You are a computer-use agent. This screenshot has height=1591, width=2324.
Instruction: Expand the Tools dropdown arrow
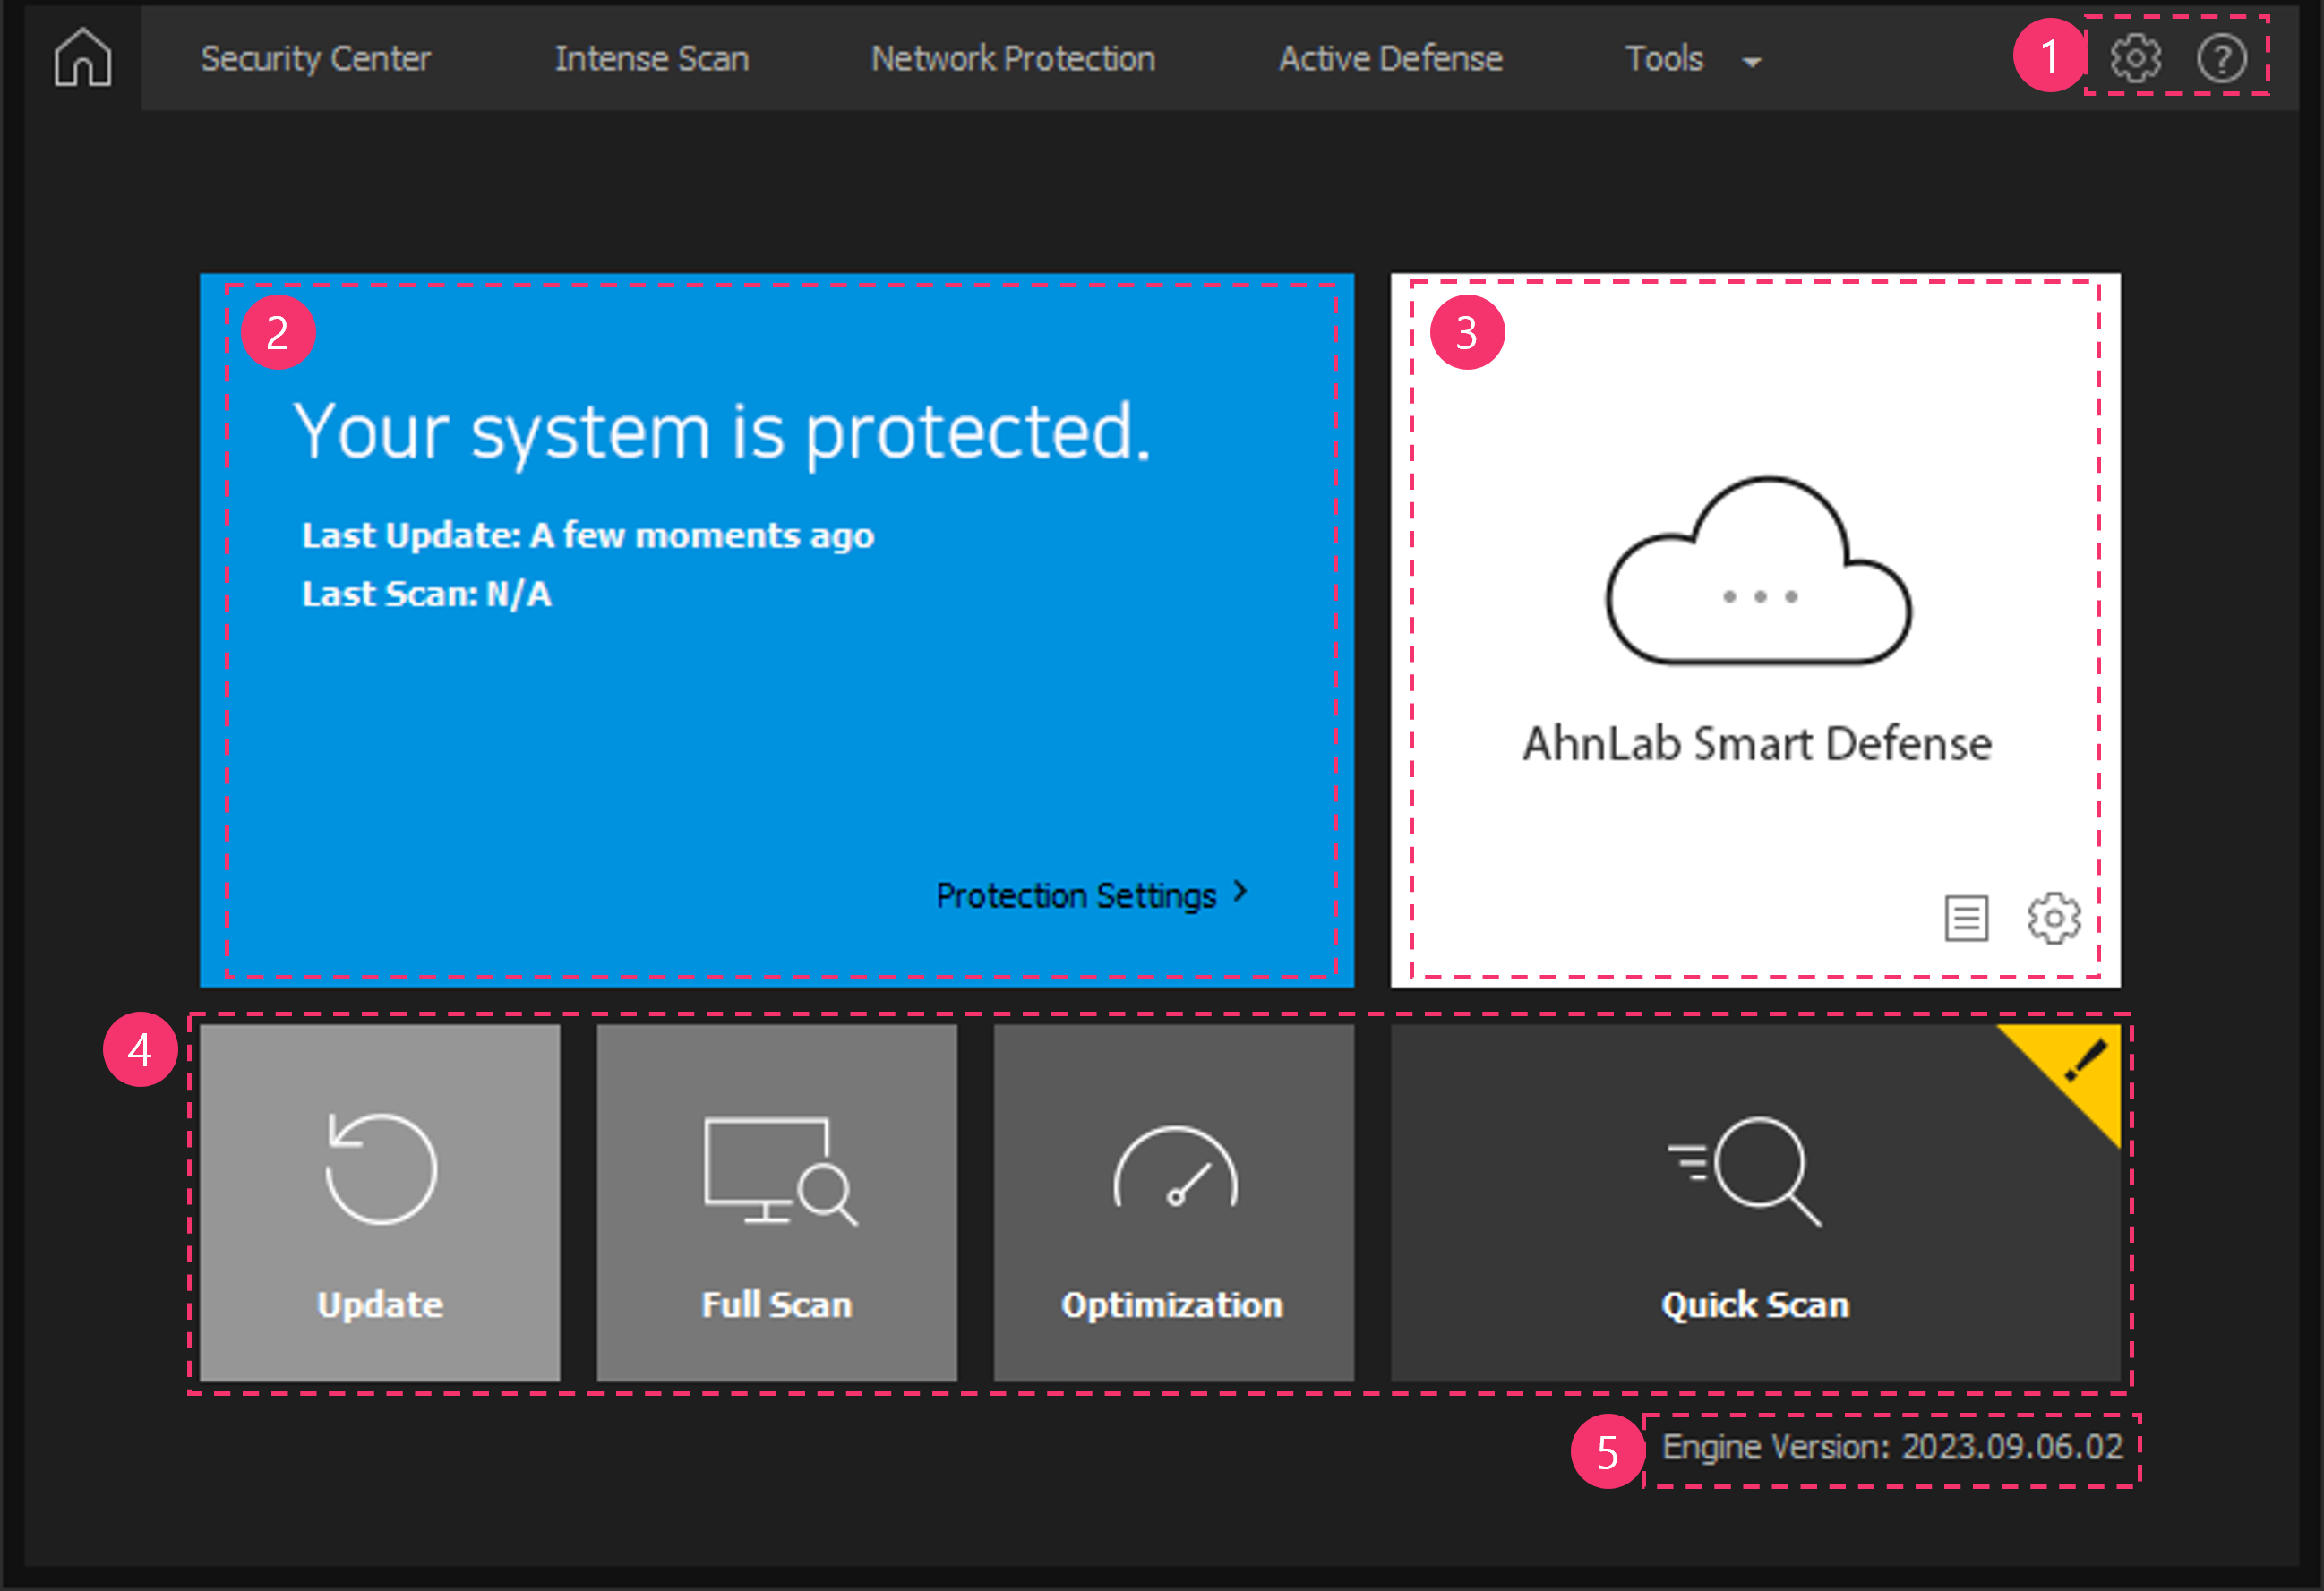tap(1752, 62)
